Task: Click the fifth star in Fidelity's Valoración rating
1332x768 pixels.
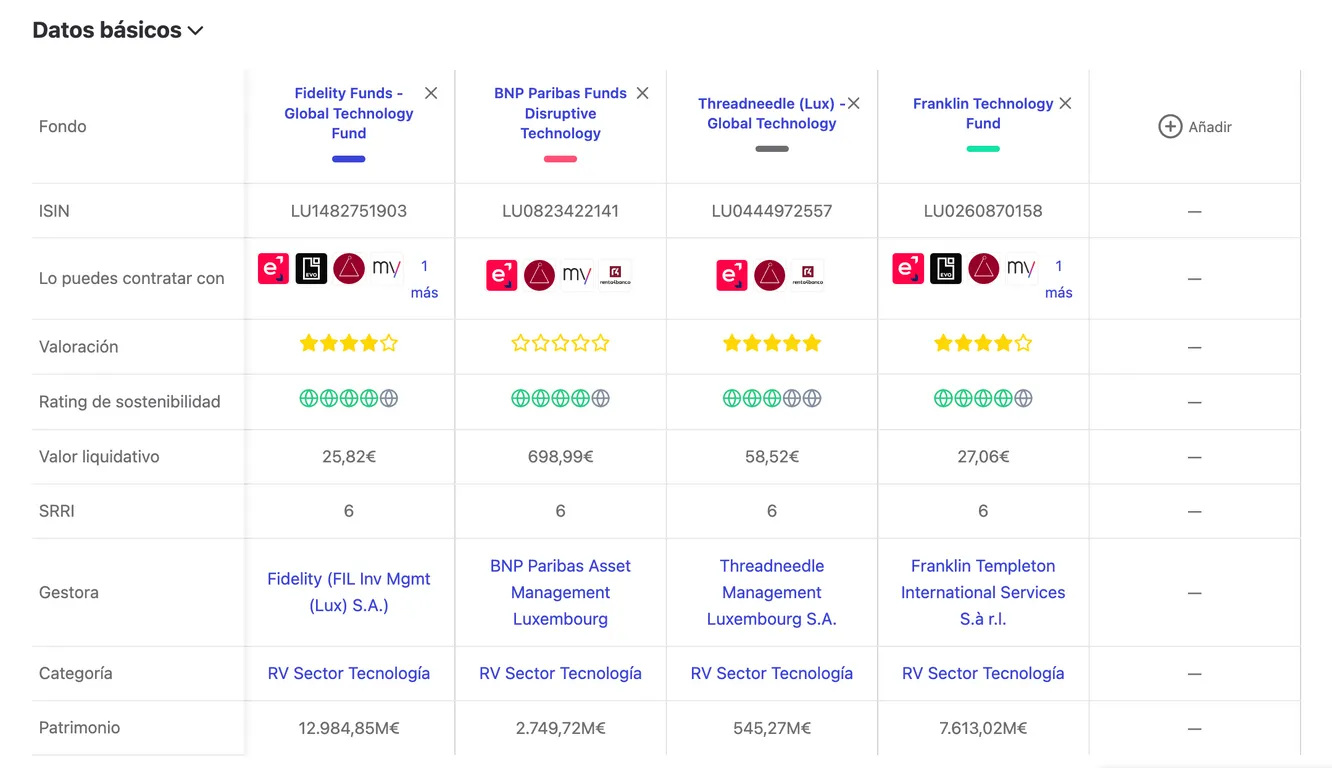Action: [x=388, y=342]
